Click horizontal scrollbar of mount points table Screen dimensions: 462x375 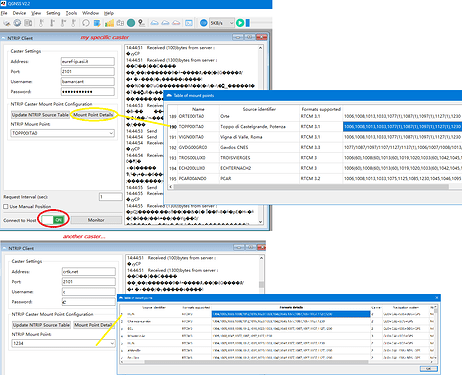click(310, 187)
